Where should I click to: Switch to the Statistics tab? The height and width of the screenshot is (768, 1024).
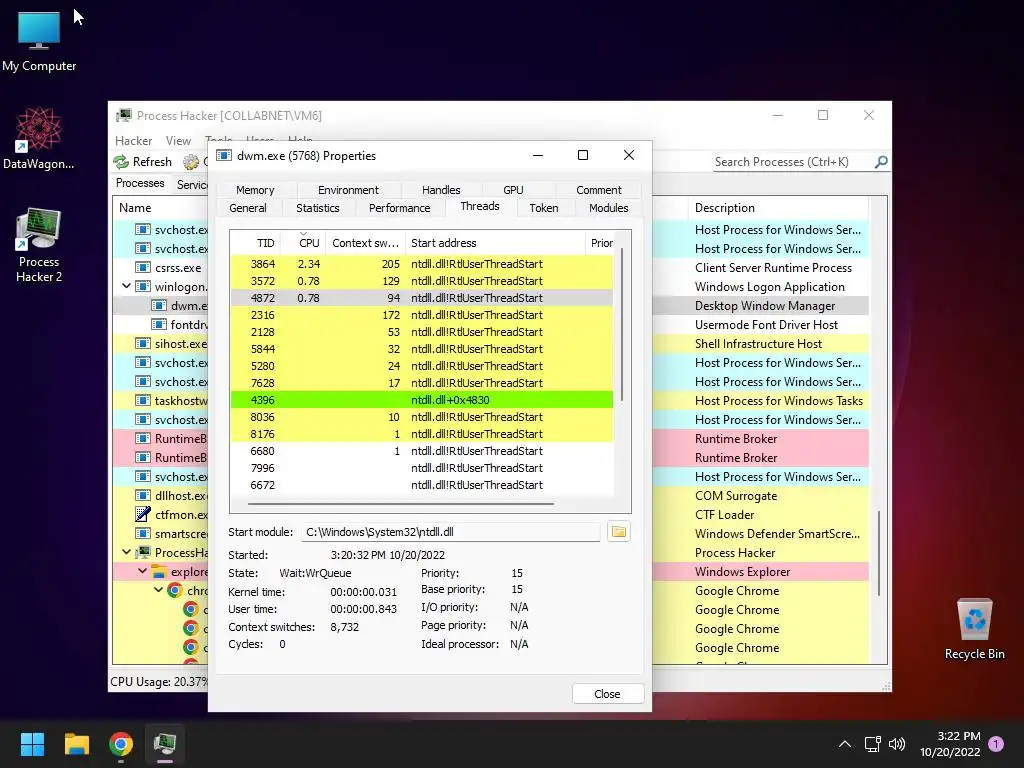[317, 208]
